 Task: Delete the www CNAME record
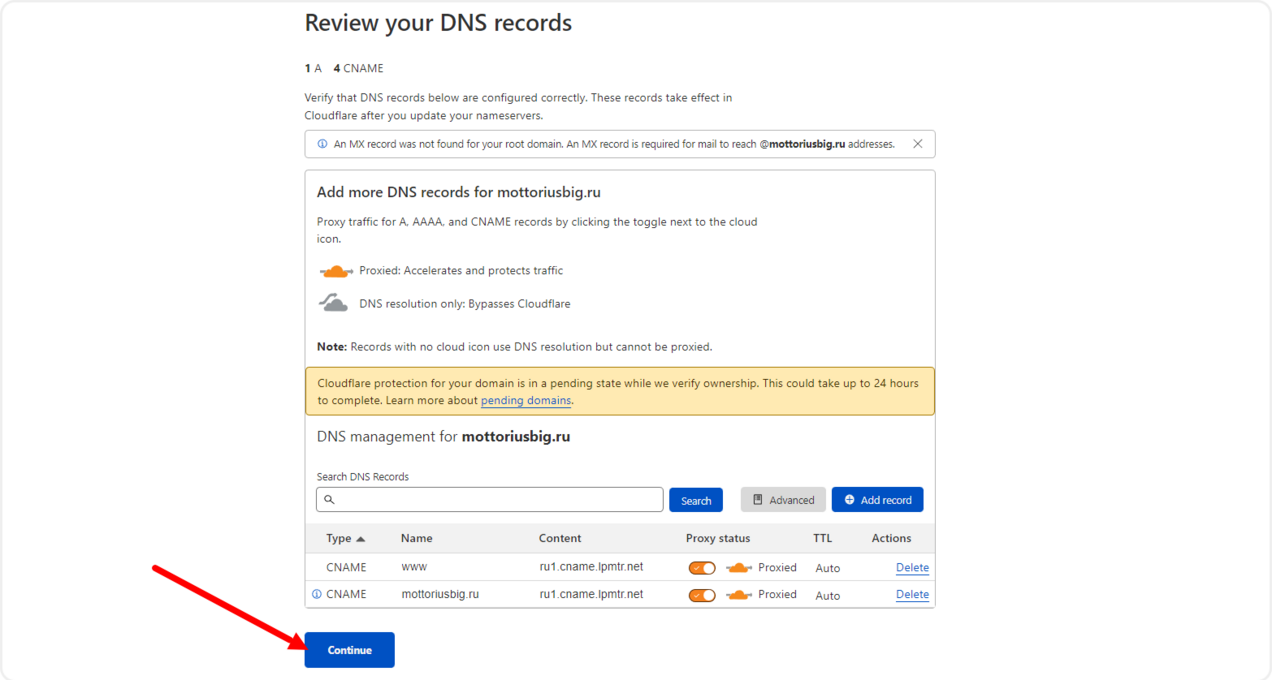(912, 567)
